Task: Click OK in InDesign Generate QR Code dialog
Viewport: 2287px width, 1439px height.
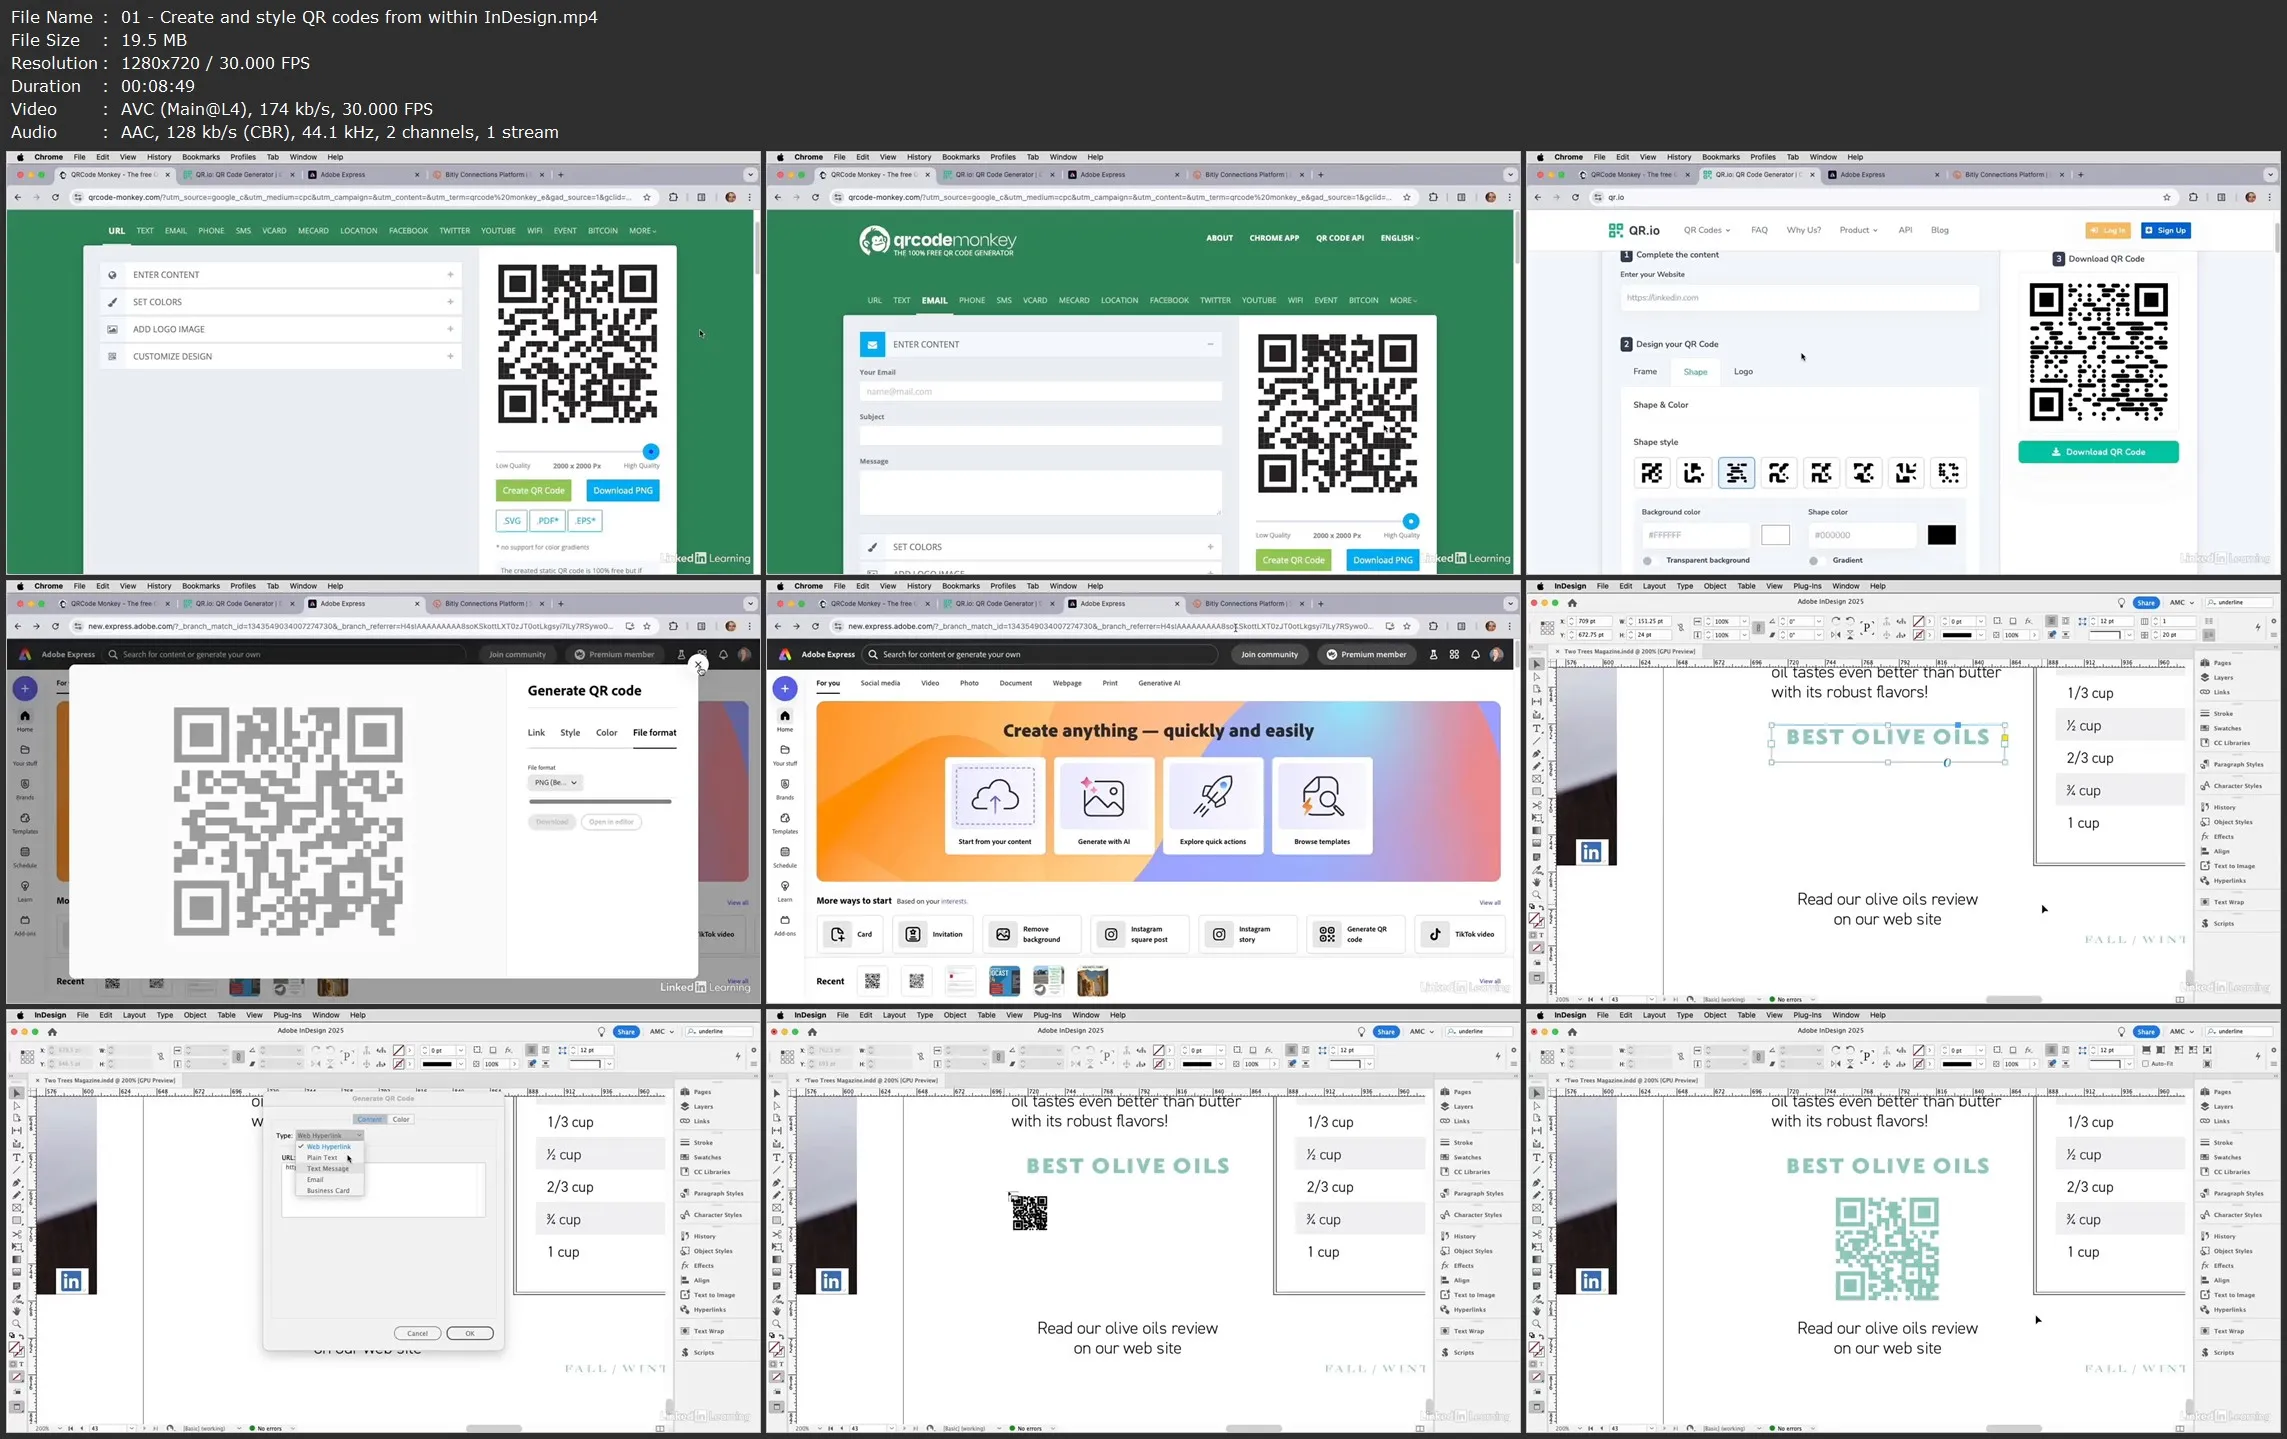Action: tap(469, 1333)
